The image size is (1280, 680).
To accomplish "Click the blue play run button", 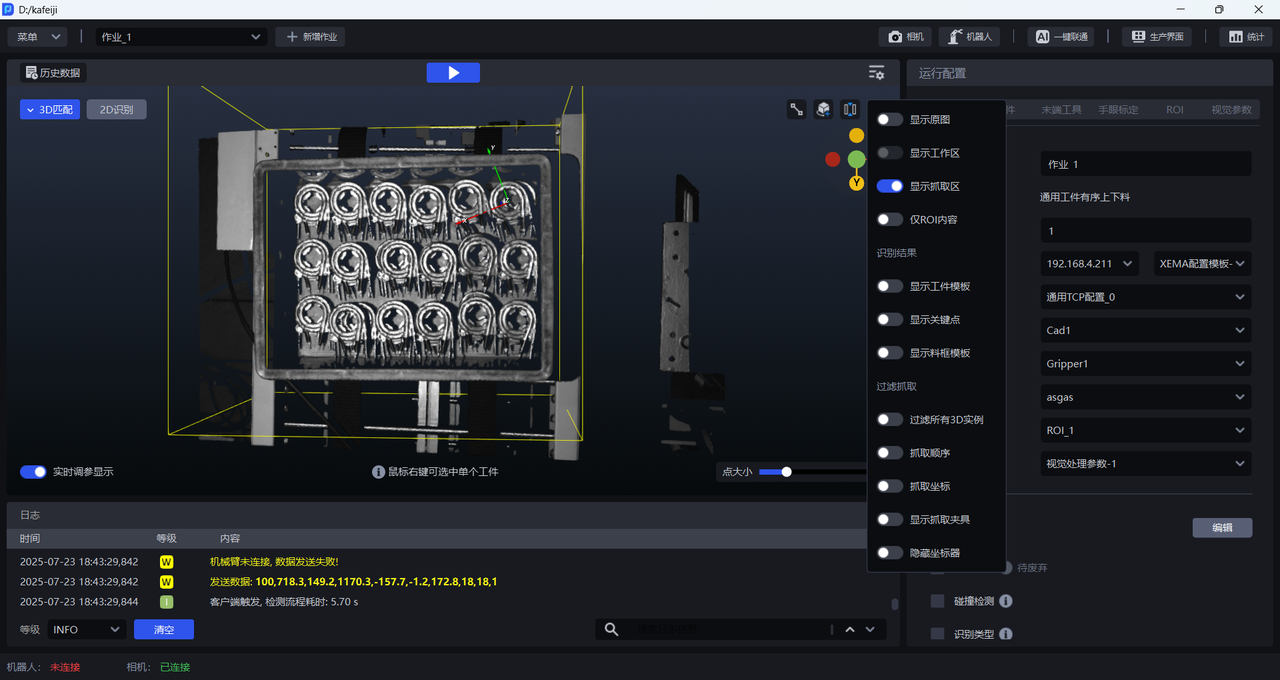I will (x=453, y=73).
